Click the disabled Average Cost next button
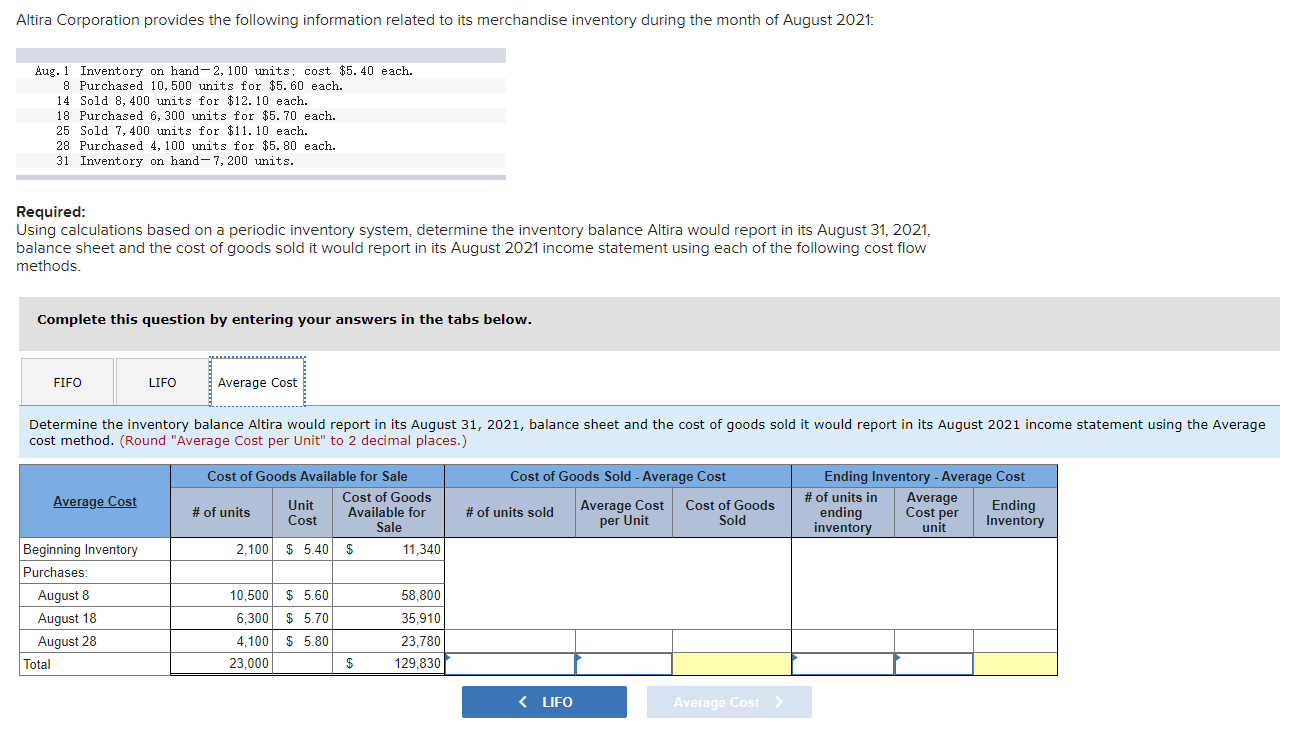 point(729,702)
